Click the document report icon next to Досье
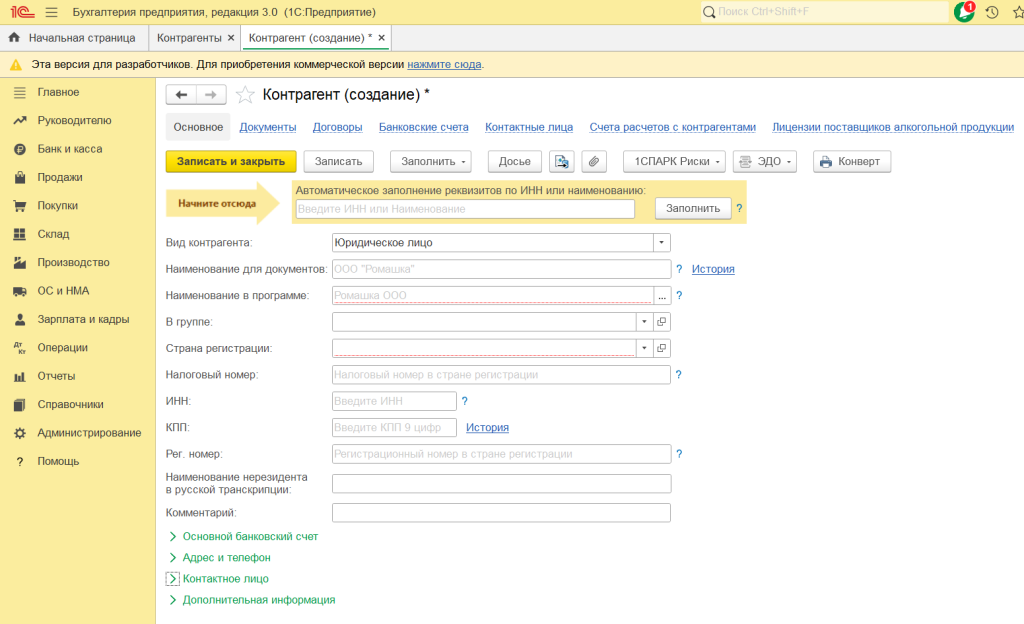Image resolution: width=1024 pixels, height=624 pixels. (562, 162)
